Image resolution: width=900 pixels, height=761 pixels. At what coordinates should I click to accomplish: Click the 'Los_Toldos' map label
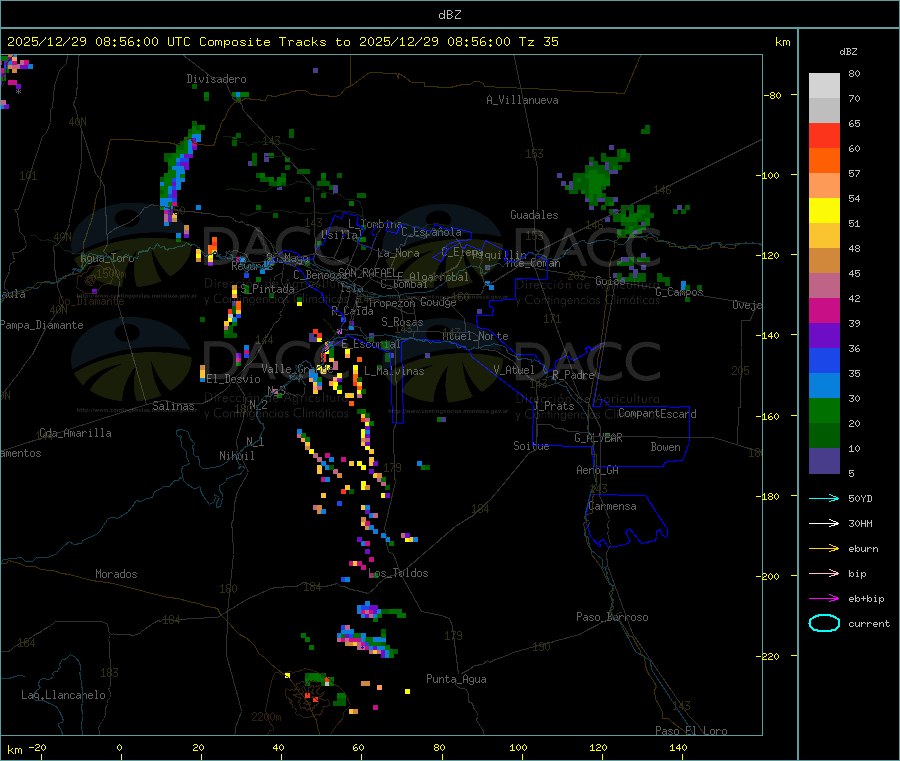(x=398, y=573)
